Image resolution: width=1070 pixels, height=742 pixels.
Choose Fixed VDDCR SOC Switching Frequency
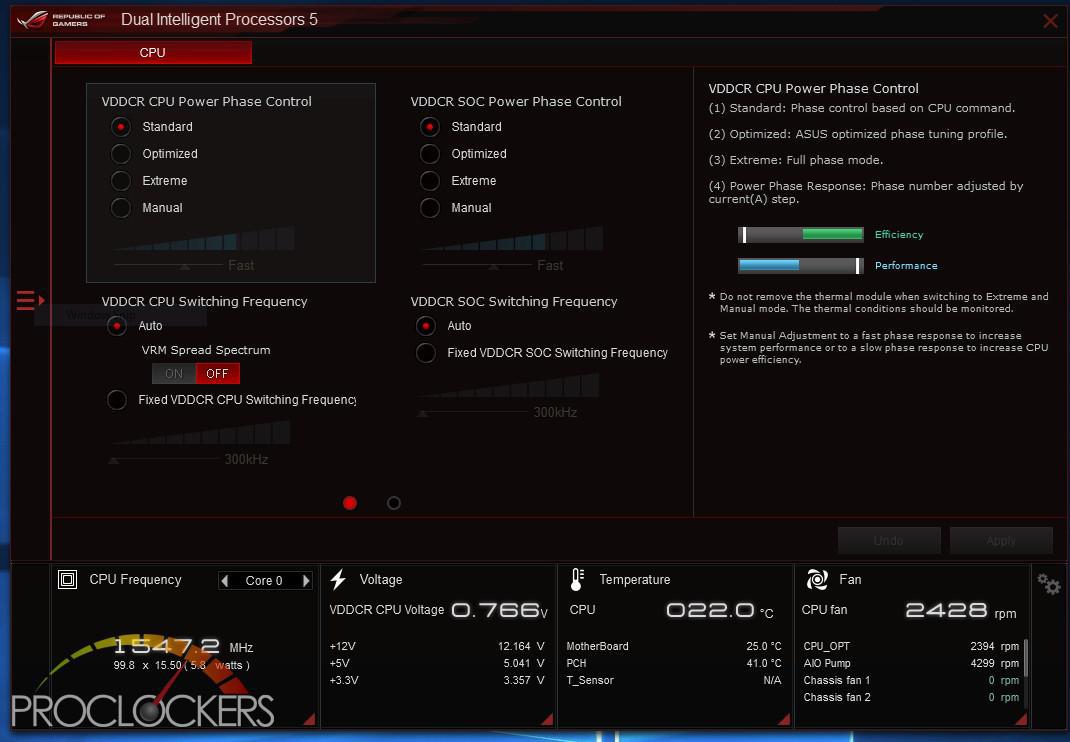click(x=426, y=353)
